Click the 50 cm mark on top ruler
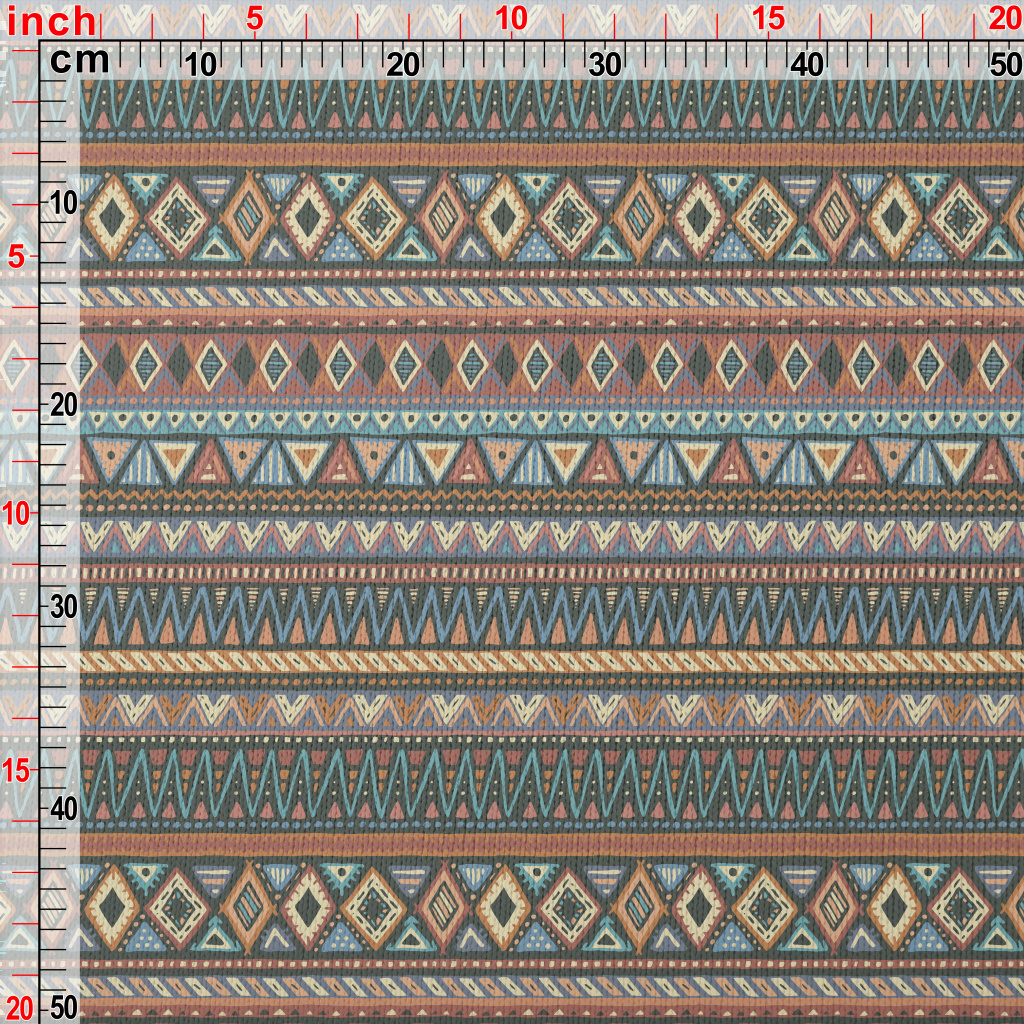 coord(1004,65)
